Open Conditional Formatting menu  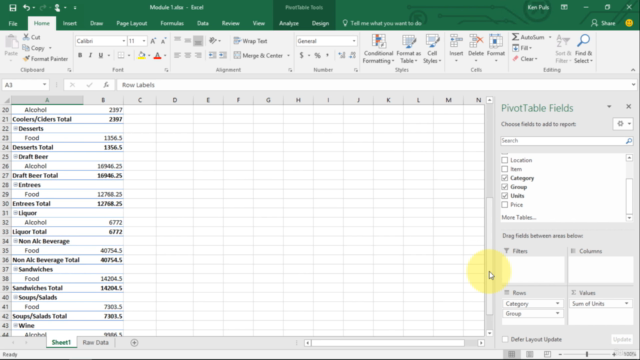378,49
